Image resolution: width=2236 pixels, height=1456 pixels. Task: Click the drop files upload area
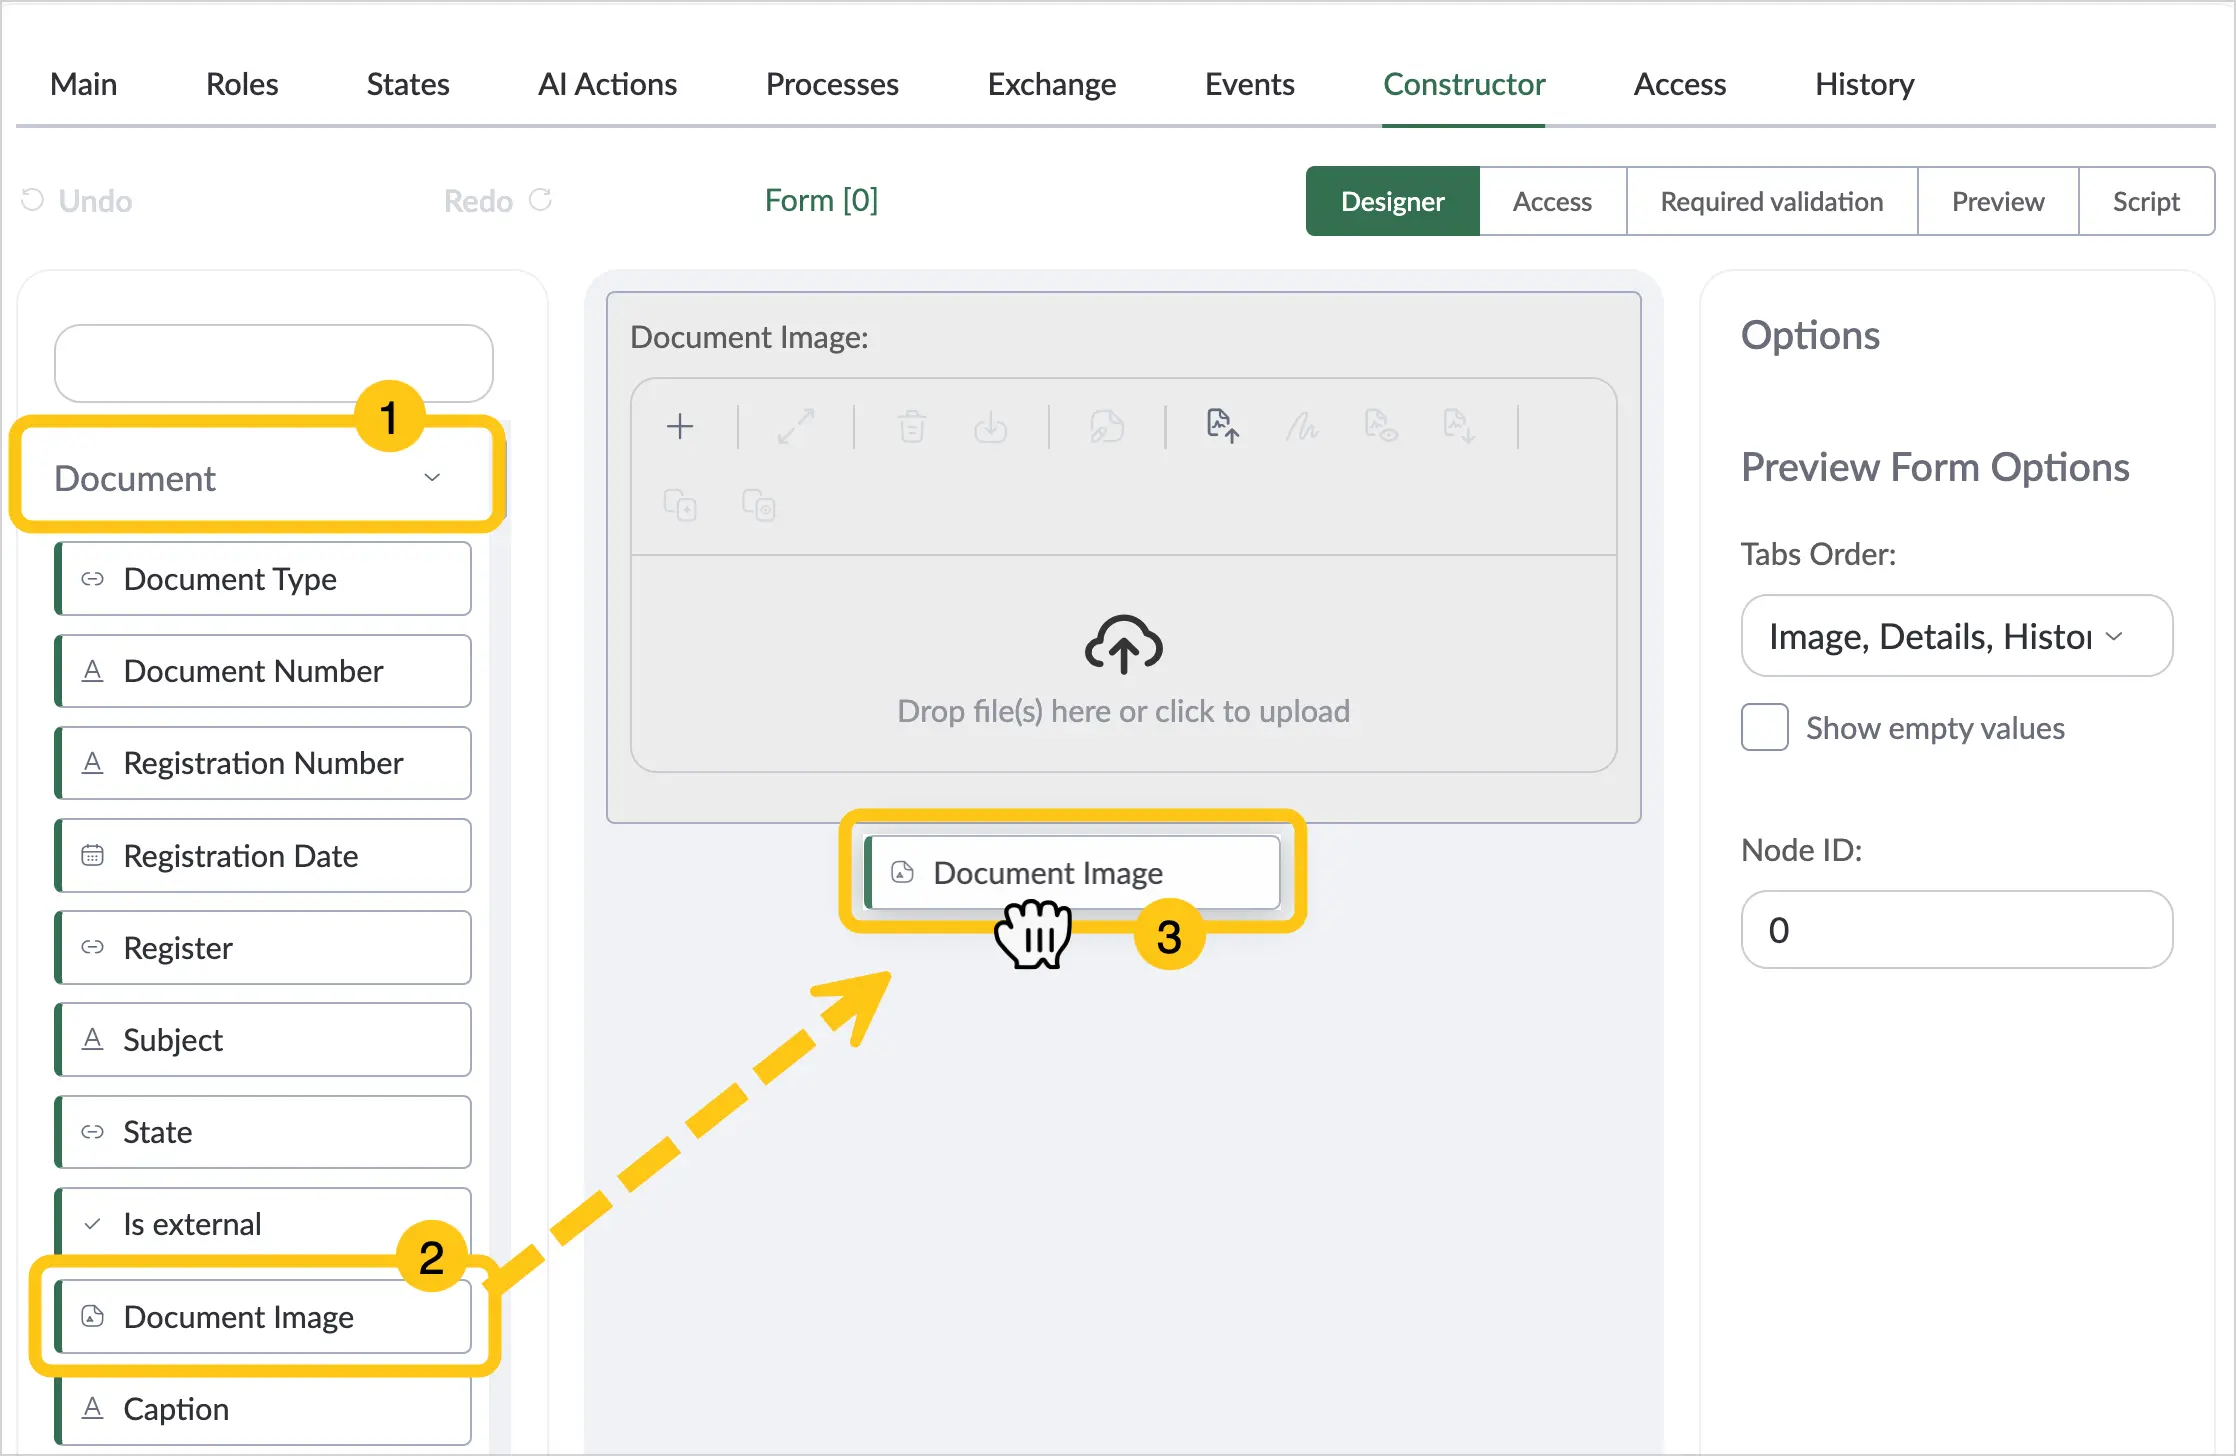coord(1124,664)
